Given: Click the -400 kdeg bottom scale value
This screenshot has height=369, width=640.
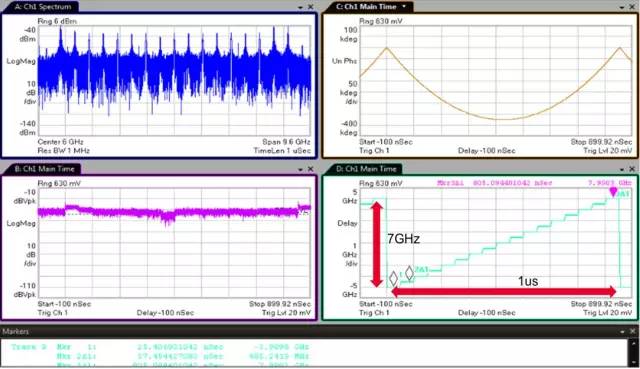Looking at the screenshot, I should coord(349,128).
